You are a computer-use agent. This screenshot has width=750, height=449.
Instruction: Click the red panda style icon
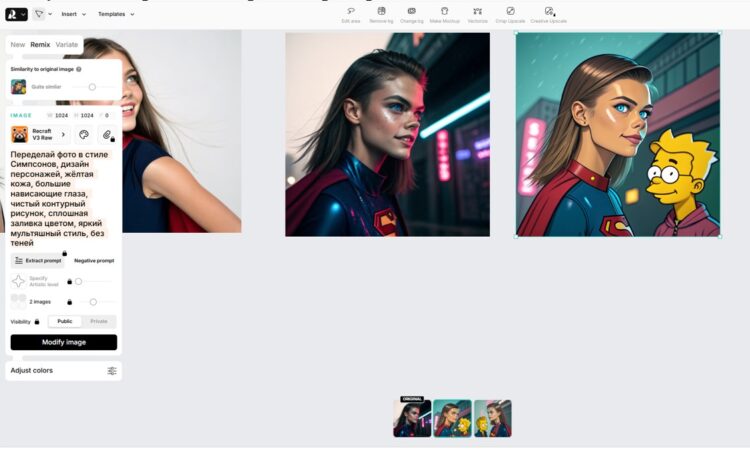20,134
